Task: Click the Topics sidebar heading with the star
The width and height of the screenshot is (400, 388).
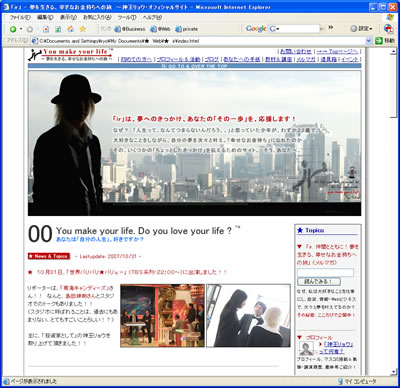Action: [x=310, y=230]
